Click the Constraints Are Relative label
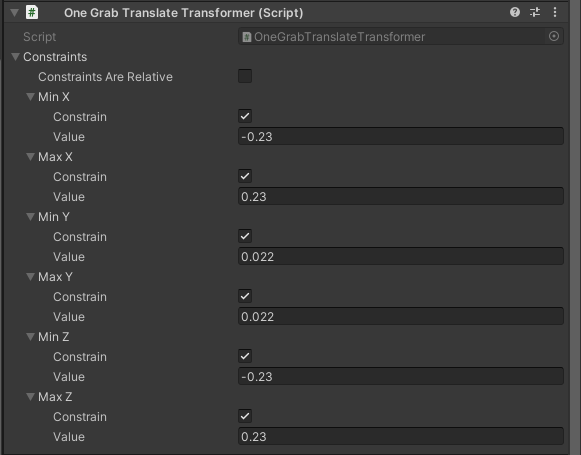 pos(105,77)
